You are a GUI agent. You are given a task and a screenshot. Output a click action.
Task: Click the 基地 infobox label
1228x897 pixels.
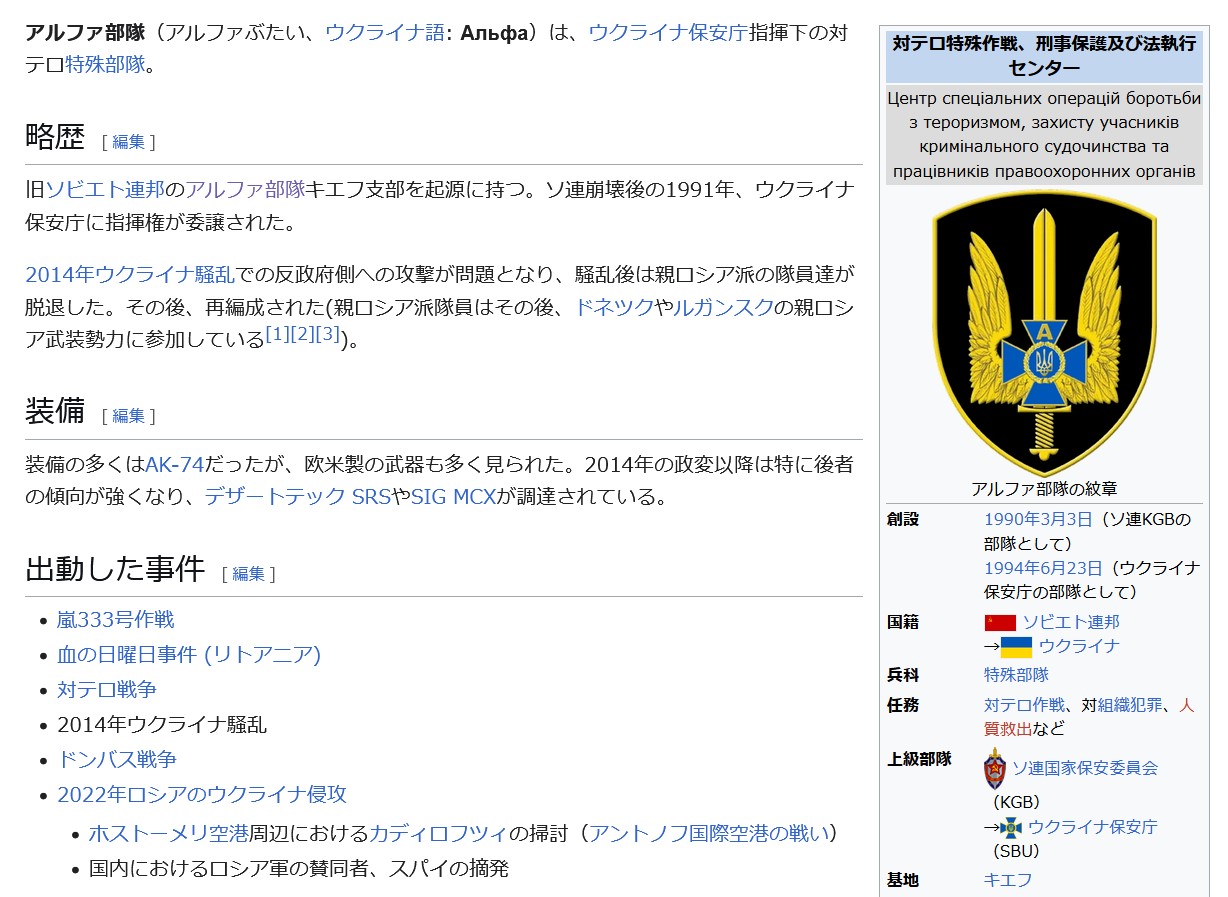pos(903,880)
